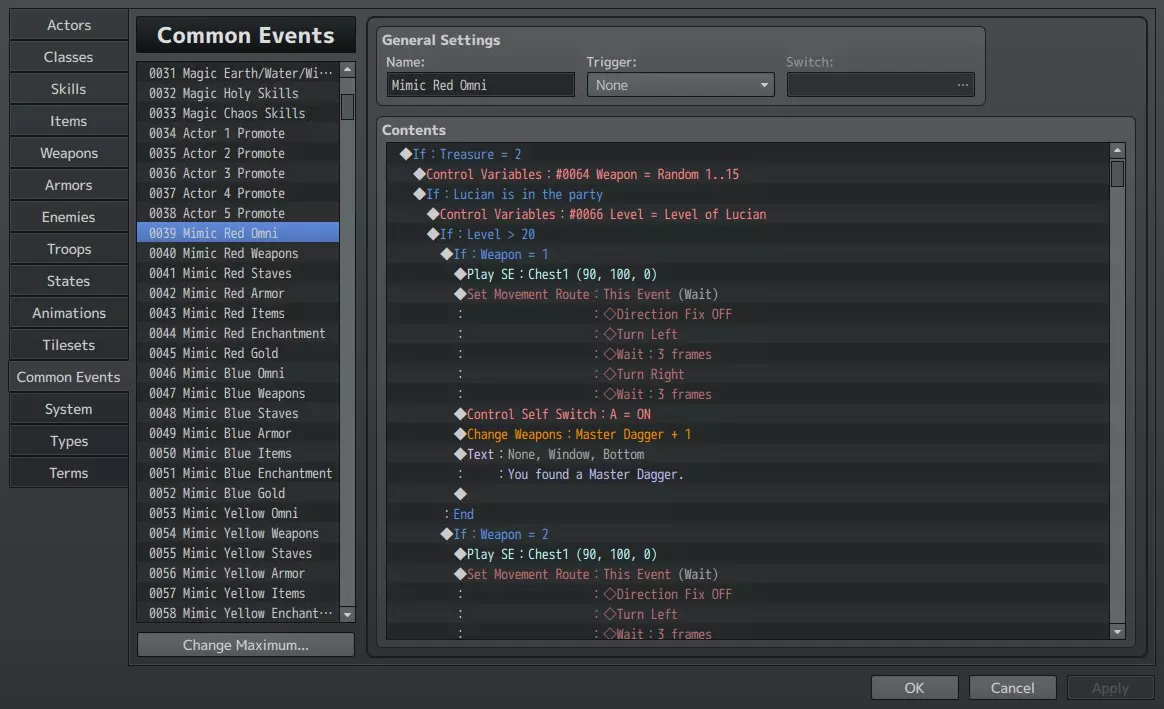Select the 'If : Weapon = 2' line

pyautogui.click(x=748, y=535)
